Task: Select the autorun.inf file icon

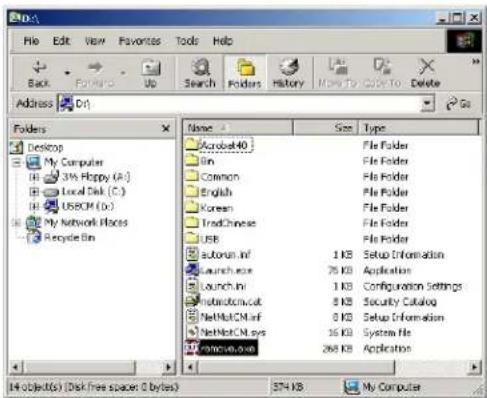Action: tap(192, 254)
